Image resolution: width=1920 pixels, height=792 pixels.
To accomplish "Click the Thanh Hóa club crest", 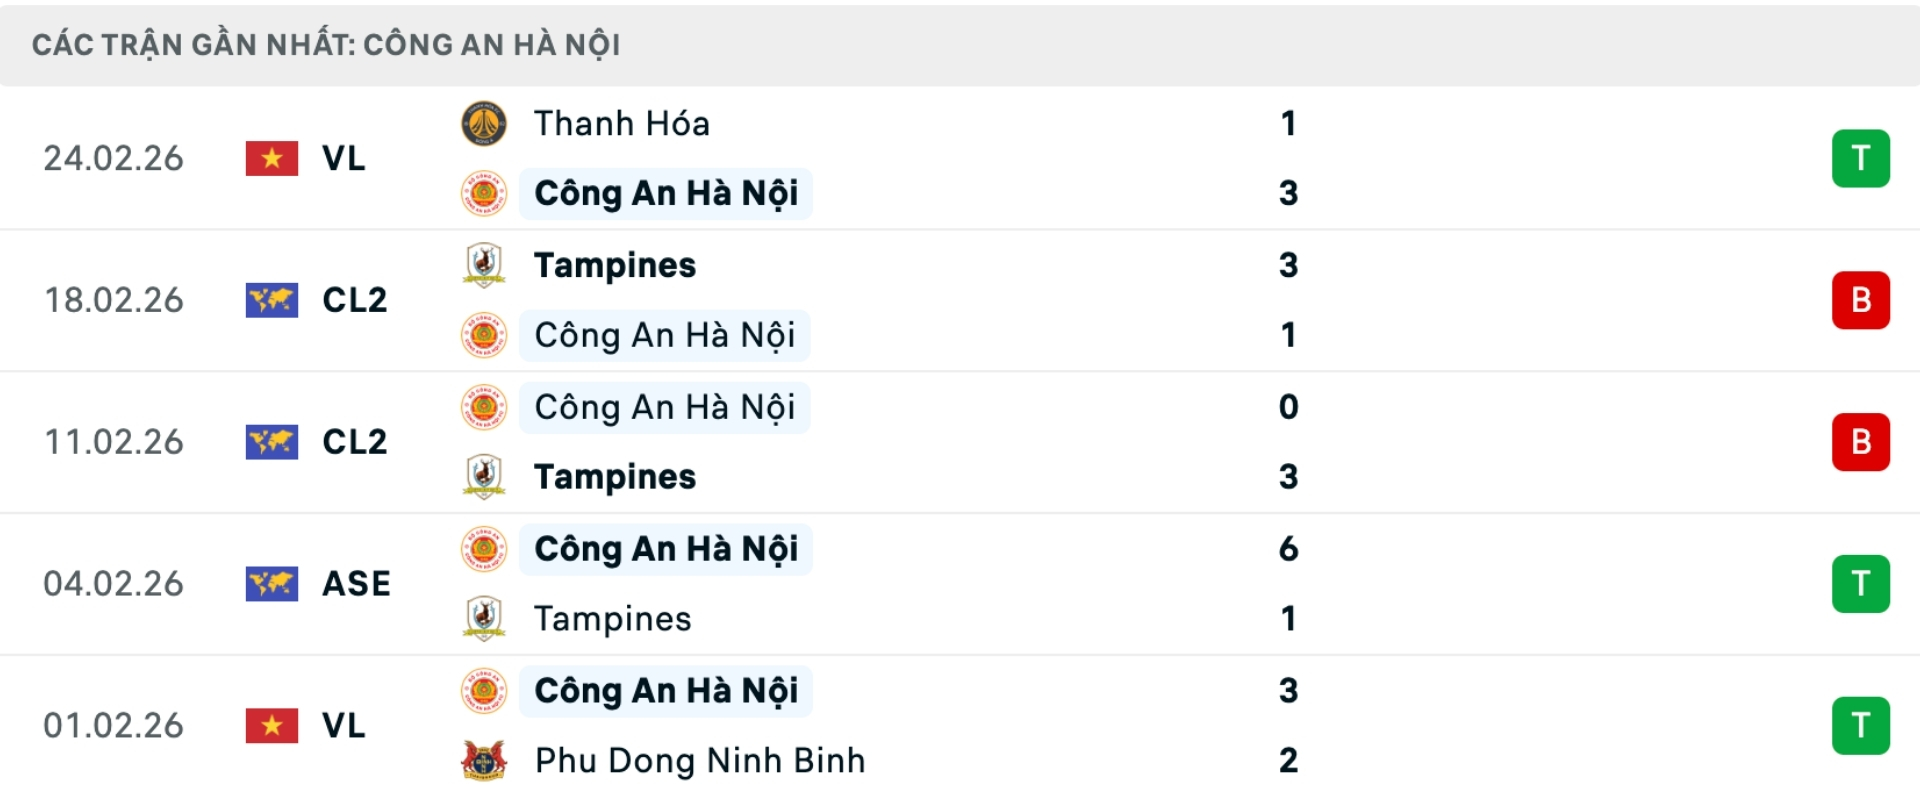I will click(484, 123).
